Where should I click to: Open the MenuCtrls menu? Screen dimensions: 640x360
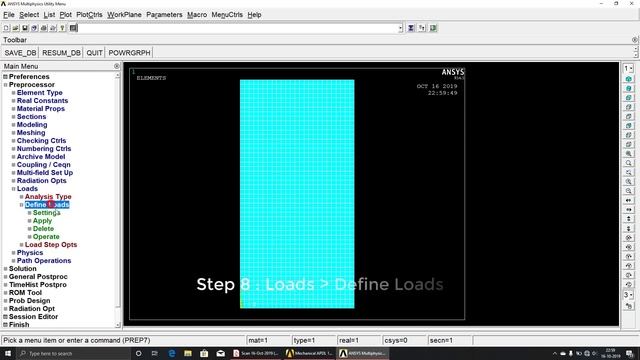pos(227,15)
